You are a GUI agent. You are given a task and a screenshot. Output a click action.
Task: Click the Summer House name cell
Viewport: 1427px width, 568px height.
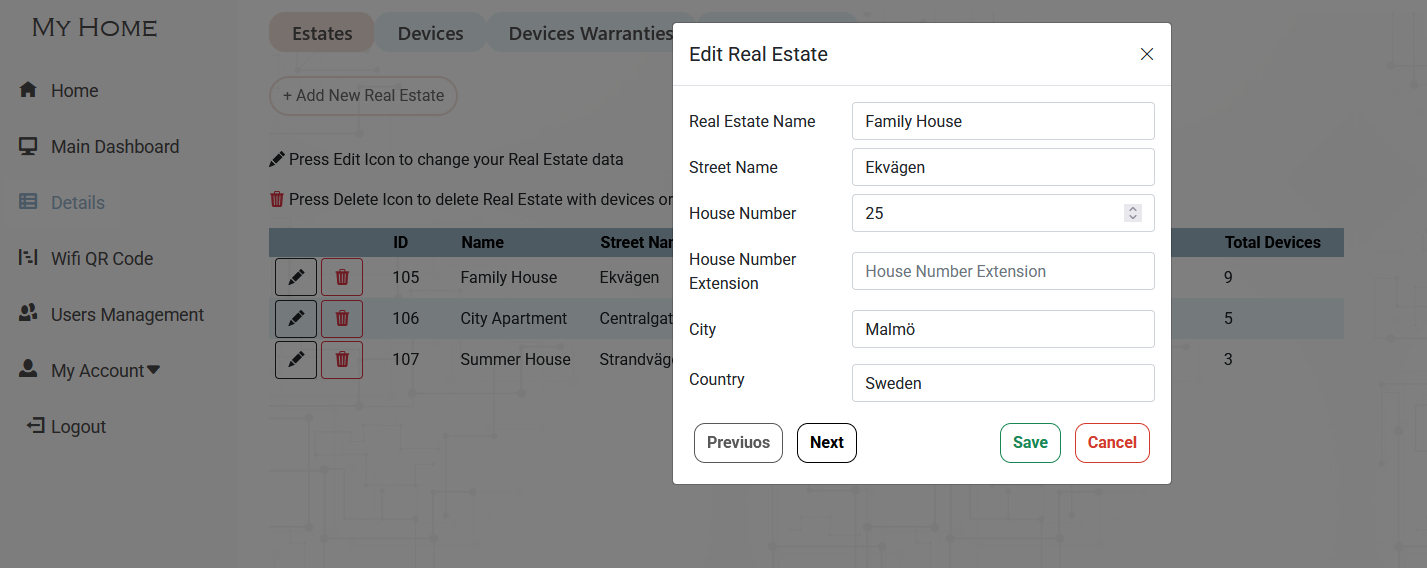click(515, 359)
